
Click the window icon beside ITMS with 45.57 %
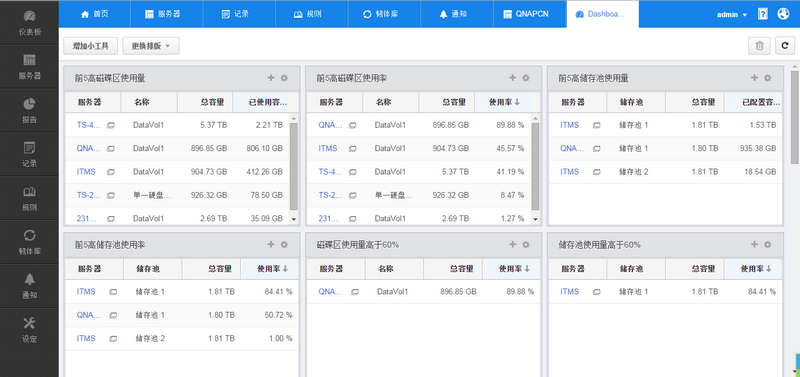pyautogui.click(x=353, y=148)
